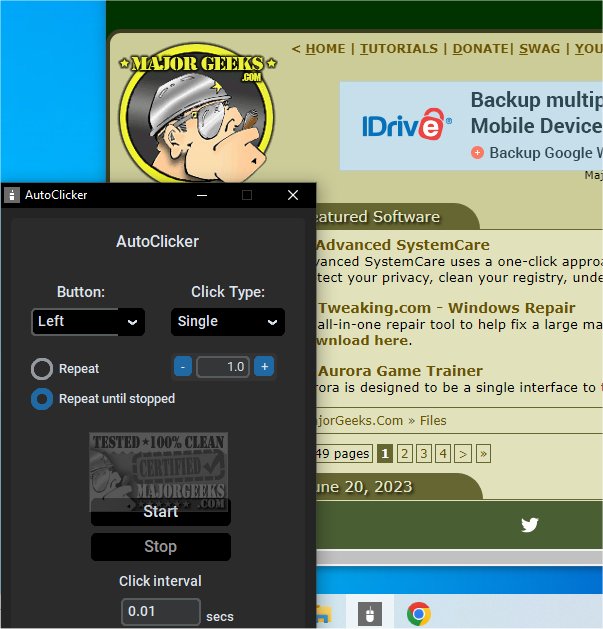
Task: Open Tweaking.com - Windows Repair link
Action: coord(446,308)
